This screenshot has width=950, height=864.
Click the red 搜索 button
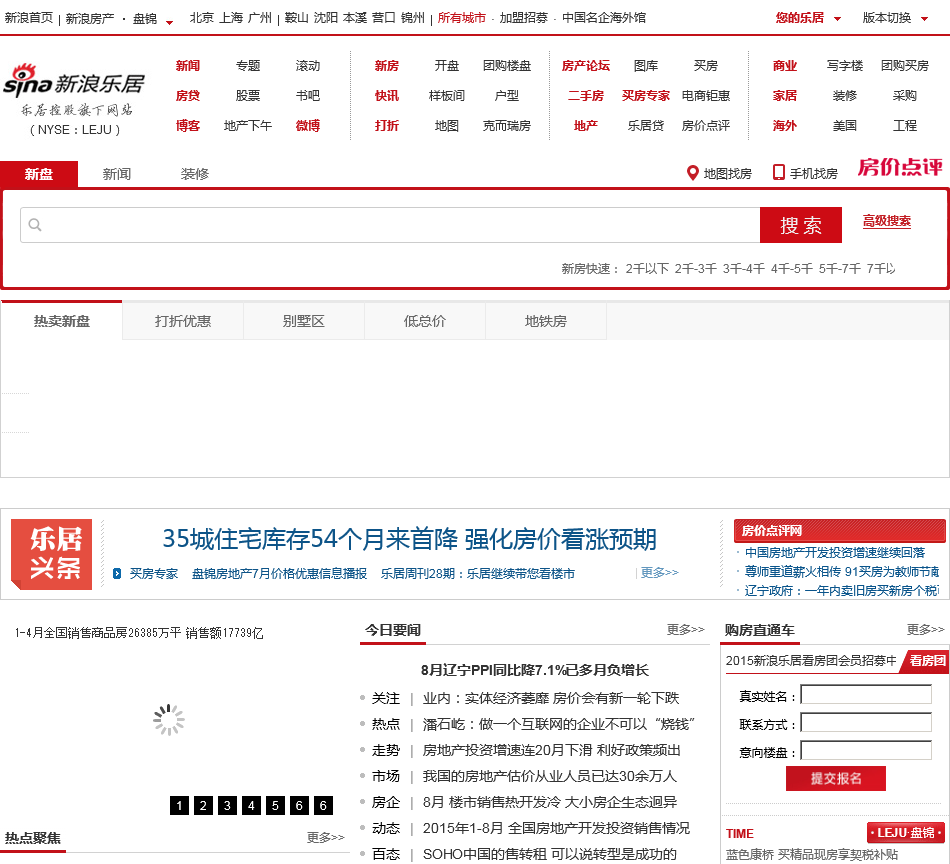(801, 225)
